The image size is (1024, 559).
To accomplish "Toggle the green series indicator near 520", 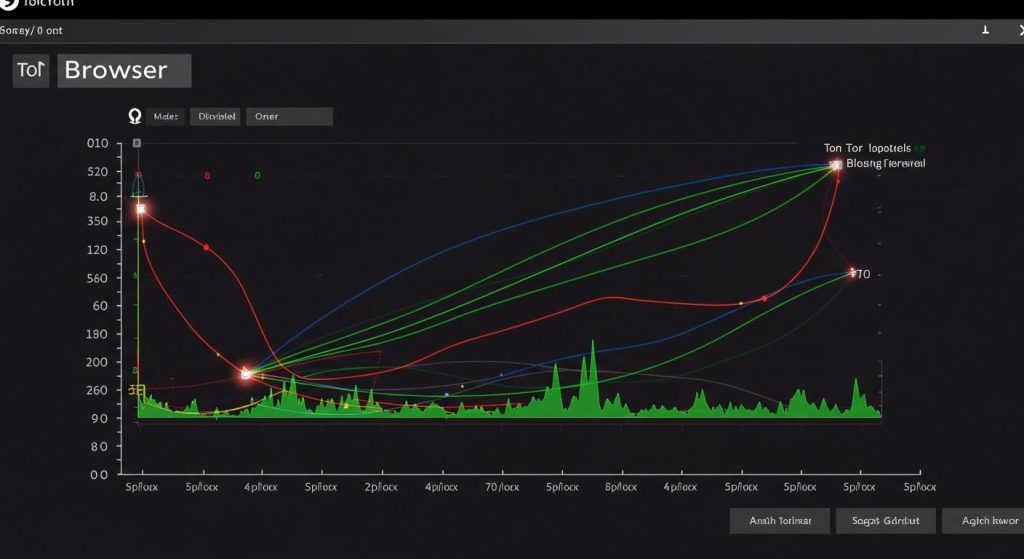I will click(x=257, y=176).
